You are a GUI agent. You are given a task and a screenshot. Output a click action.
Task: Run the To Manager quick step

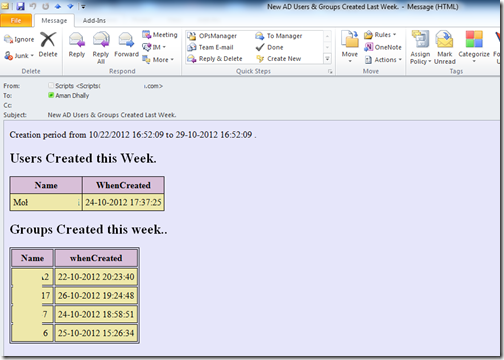point(279,36)
